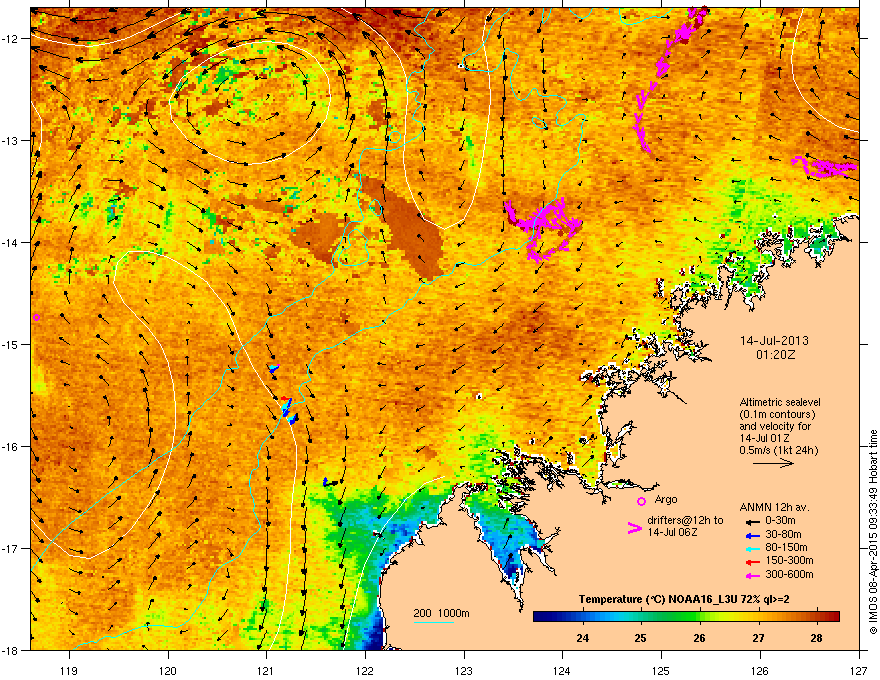
Task: Click the '119' longitude axis label
Action: tap(69, 670)
